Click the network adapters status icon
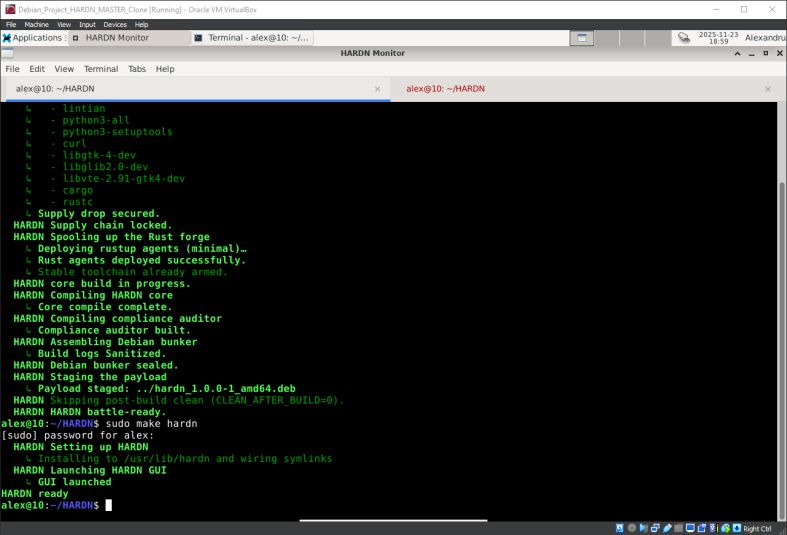The image size is (787, 535). point(655,528)
